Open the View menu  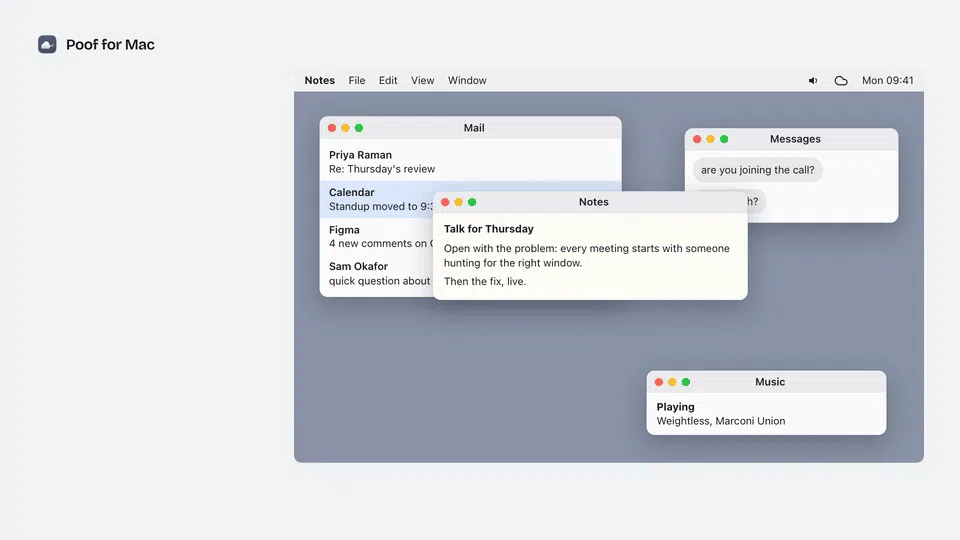(x=422, y=80)
